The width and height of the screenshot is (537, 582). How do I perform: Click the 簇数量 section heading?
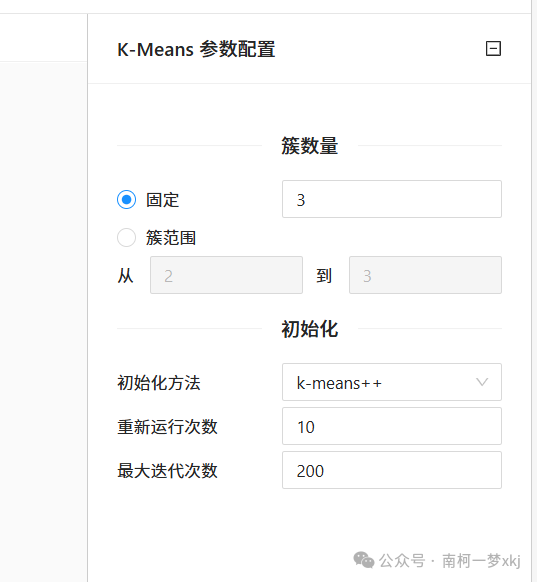(310, 146)
